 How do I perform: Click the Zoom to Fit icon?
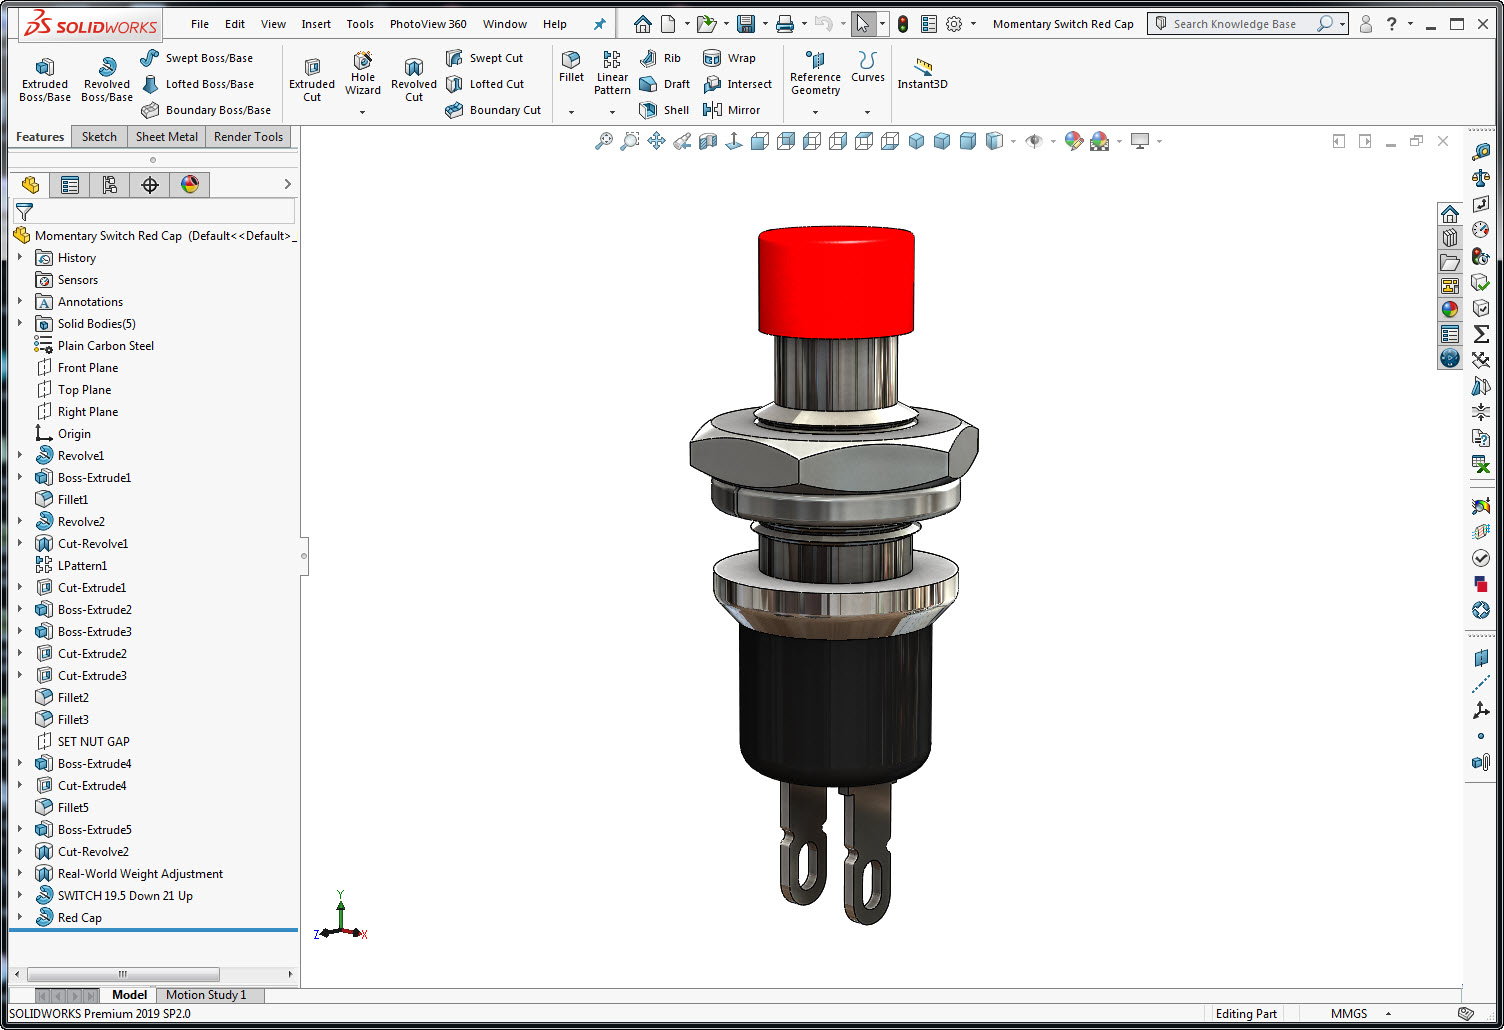point(604,141)
